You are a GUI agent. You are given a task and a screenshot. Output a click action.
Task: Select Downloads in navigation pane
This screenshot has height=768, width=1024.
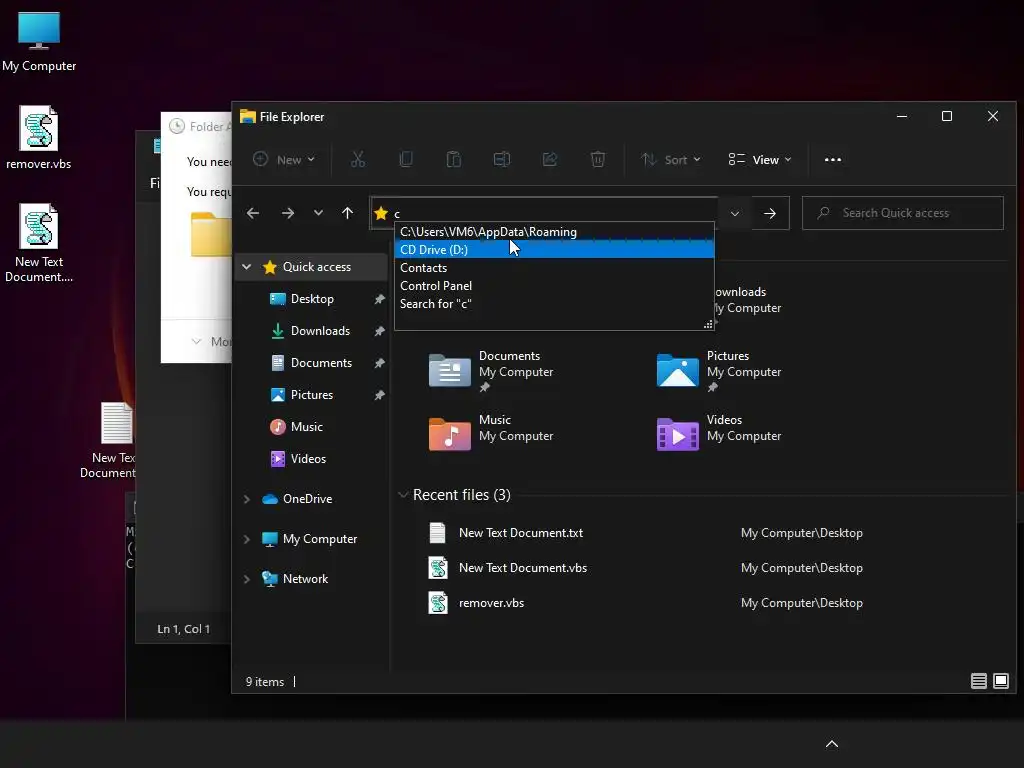click(320, 331)
